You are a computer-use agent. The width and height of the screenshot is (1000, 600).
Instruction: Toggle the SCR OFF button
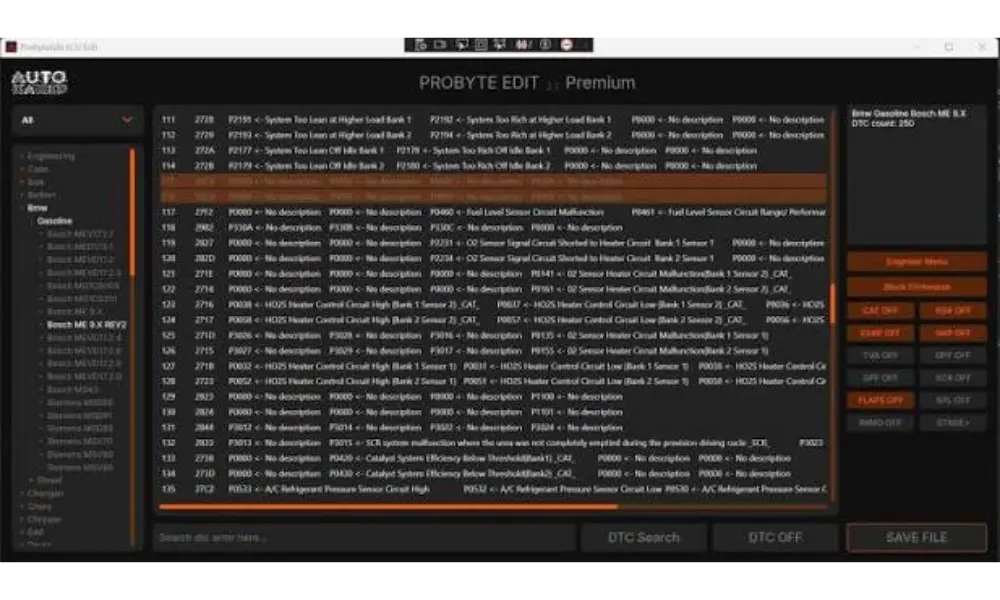(953, 377)
